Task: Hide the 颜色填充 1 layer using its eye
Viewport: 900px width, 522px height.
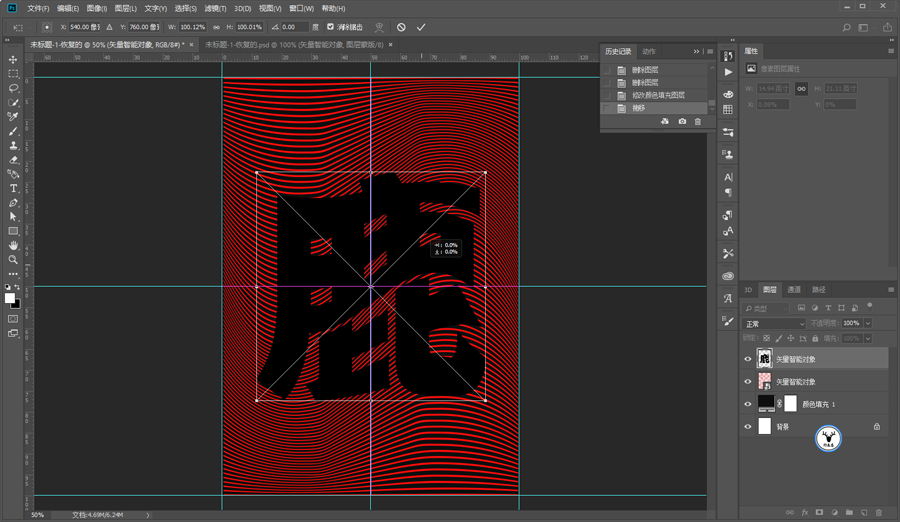Action: click(x=748, y=404)
